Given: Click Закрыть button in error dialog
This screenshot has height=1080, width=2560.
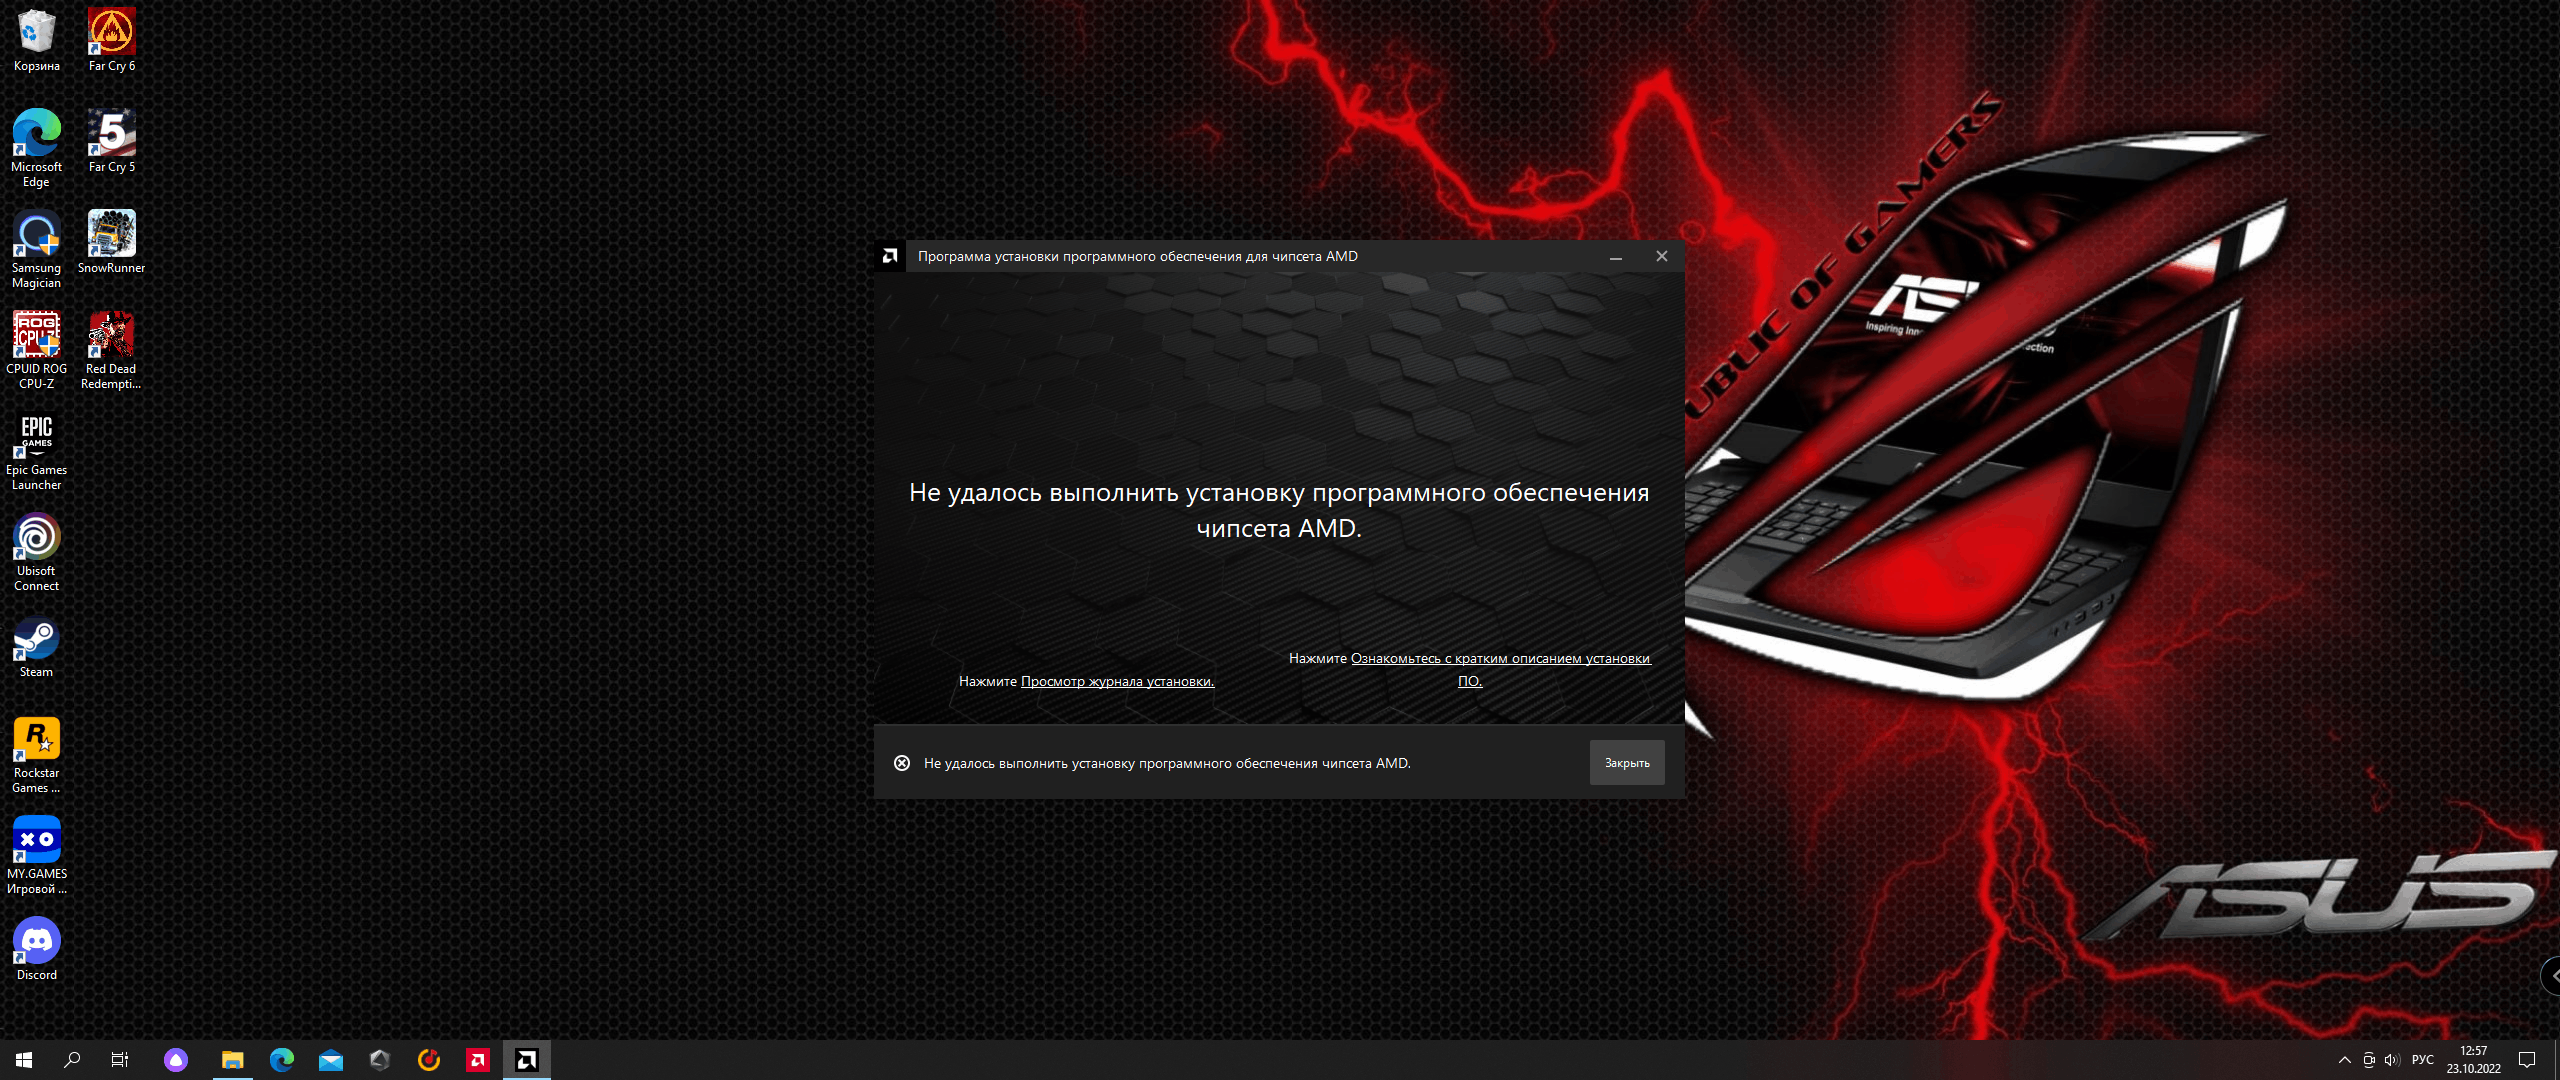Looking at the screenshot, I should [x=1628, y=762].
